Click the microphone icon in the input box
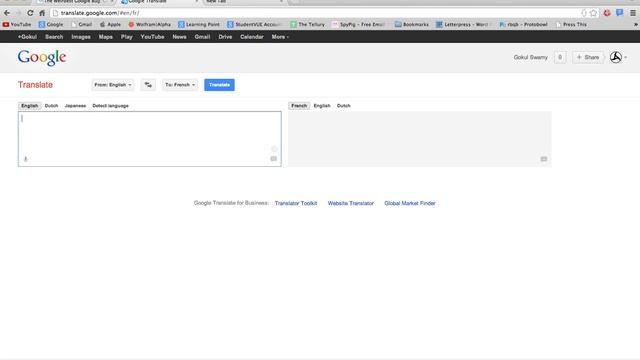This screenshot has width=640, height=360. (25, 159)
